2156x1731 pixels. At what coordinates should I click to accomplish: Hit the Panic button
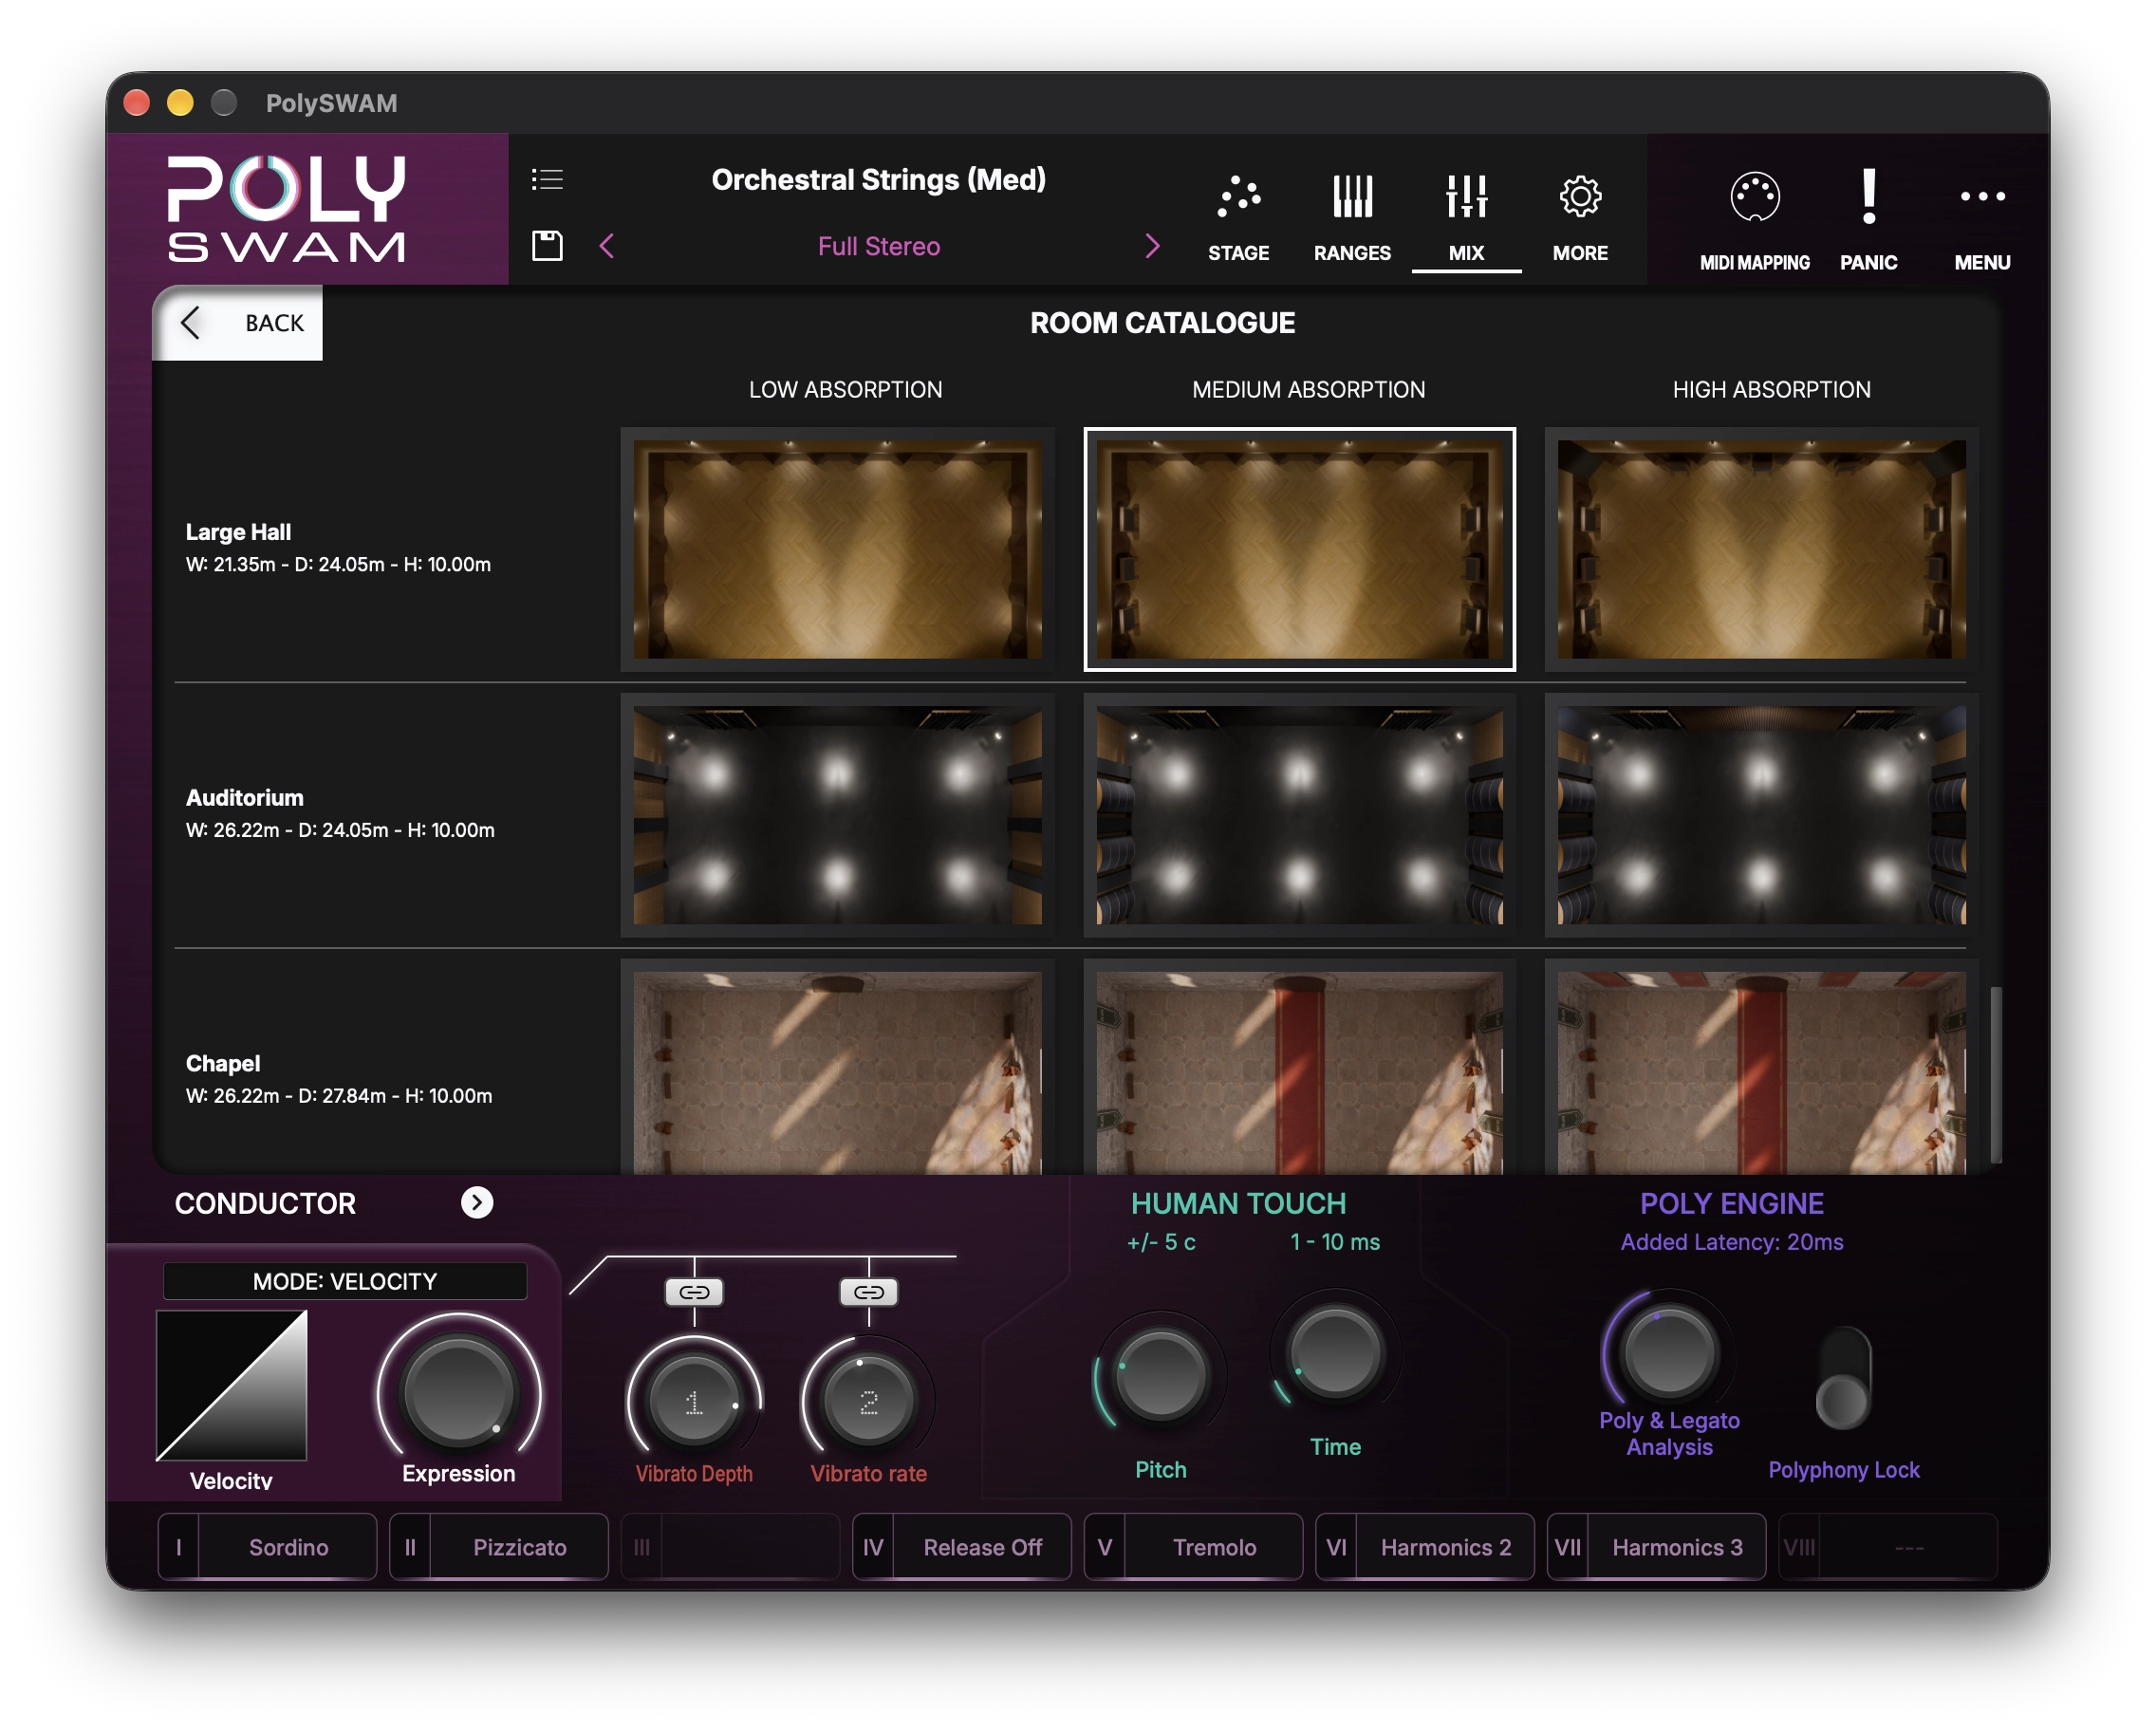click(1868, 222)
